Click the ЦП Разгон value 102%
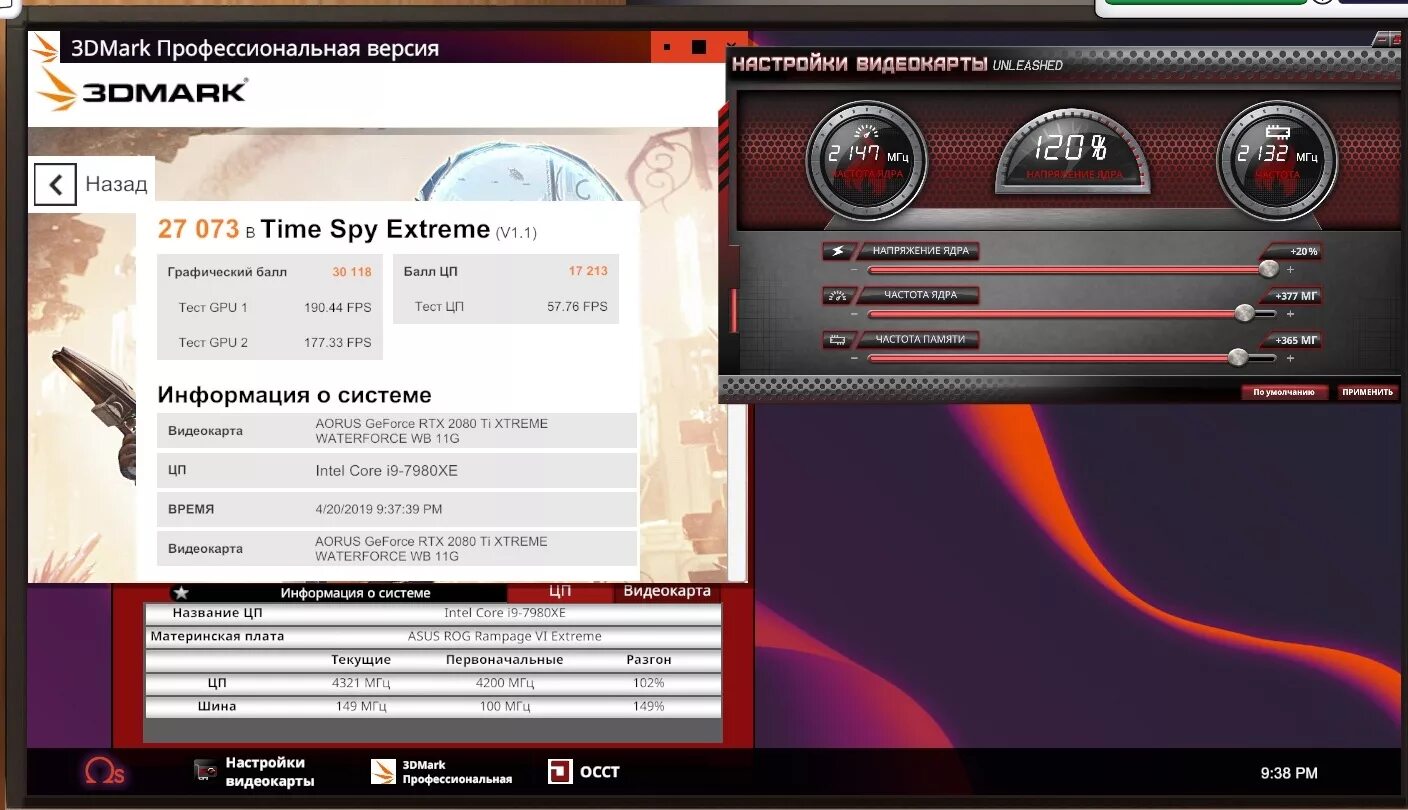This screenshot has width=1408, height=810. tap(648, 683)
